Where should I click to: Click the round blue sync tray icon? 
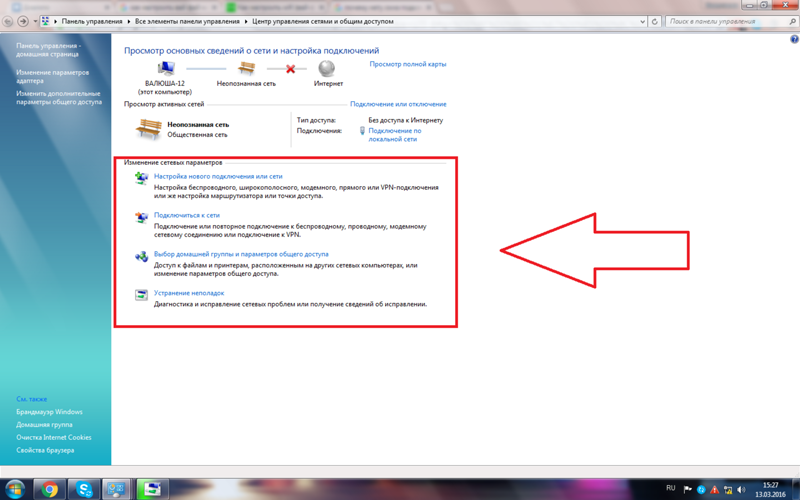701,490
